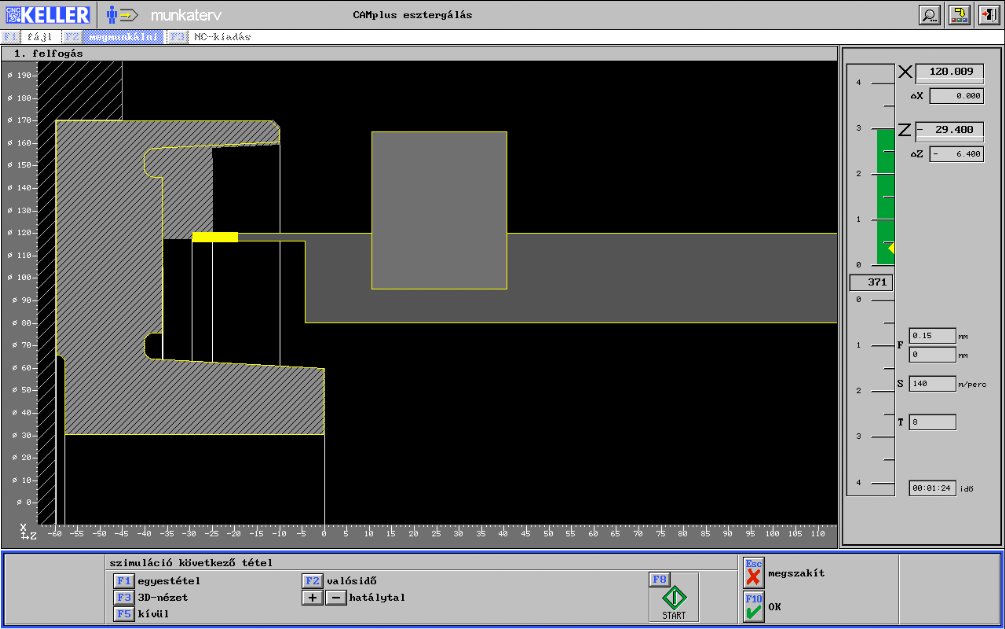
Task: Click the 'kívül' label
Action: 153,614
